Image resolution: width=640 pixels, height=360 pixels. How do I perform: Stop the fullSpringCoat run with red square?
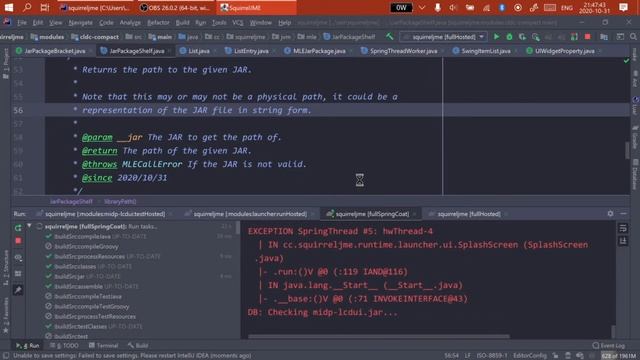coord(18,241)
